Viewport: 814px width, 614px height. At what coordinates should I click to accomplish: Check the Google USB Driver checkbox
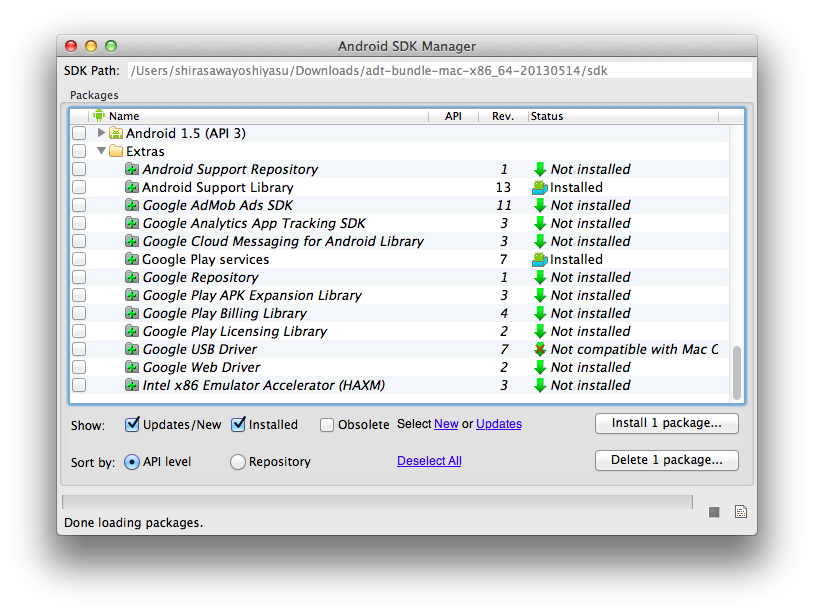click(x=79, y=349)
